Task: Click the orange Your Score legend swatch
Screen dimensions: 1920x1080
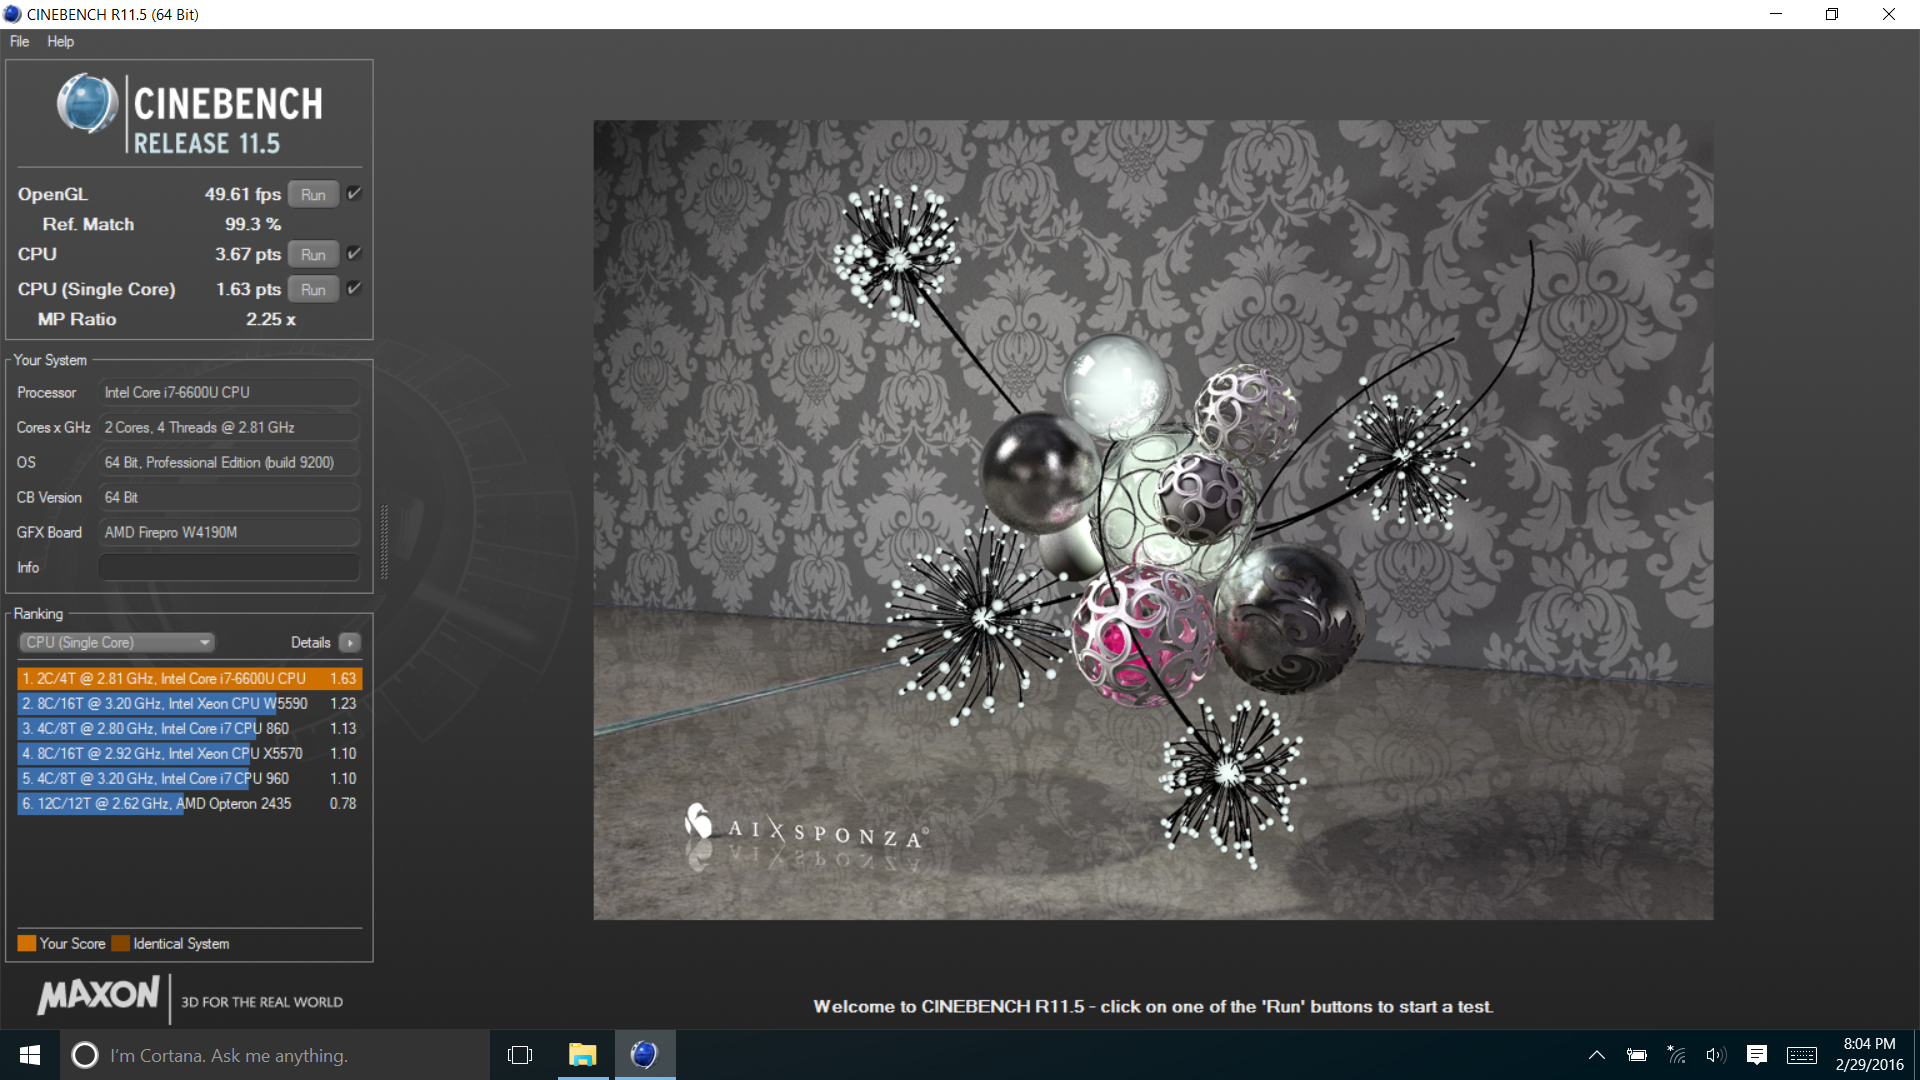Action: [27, 943]
